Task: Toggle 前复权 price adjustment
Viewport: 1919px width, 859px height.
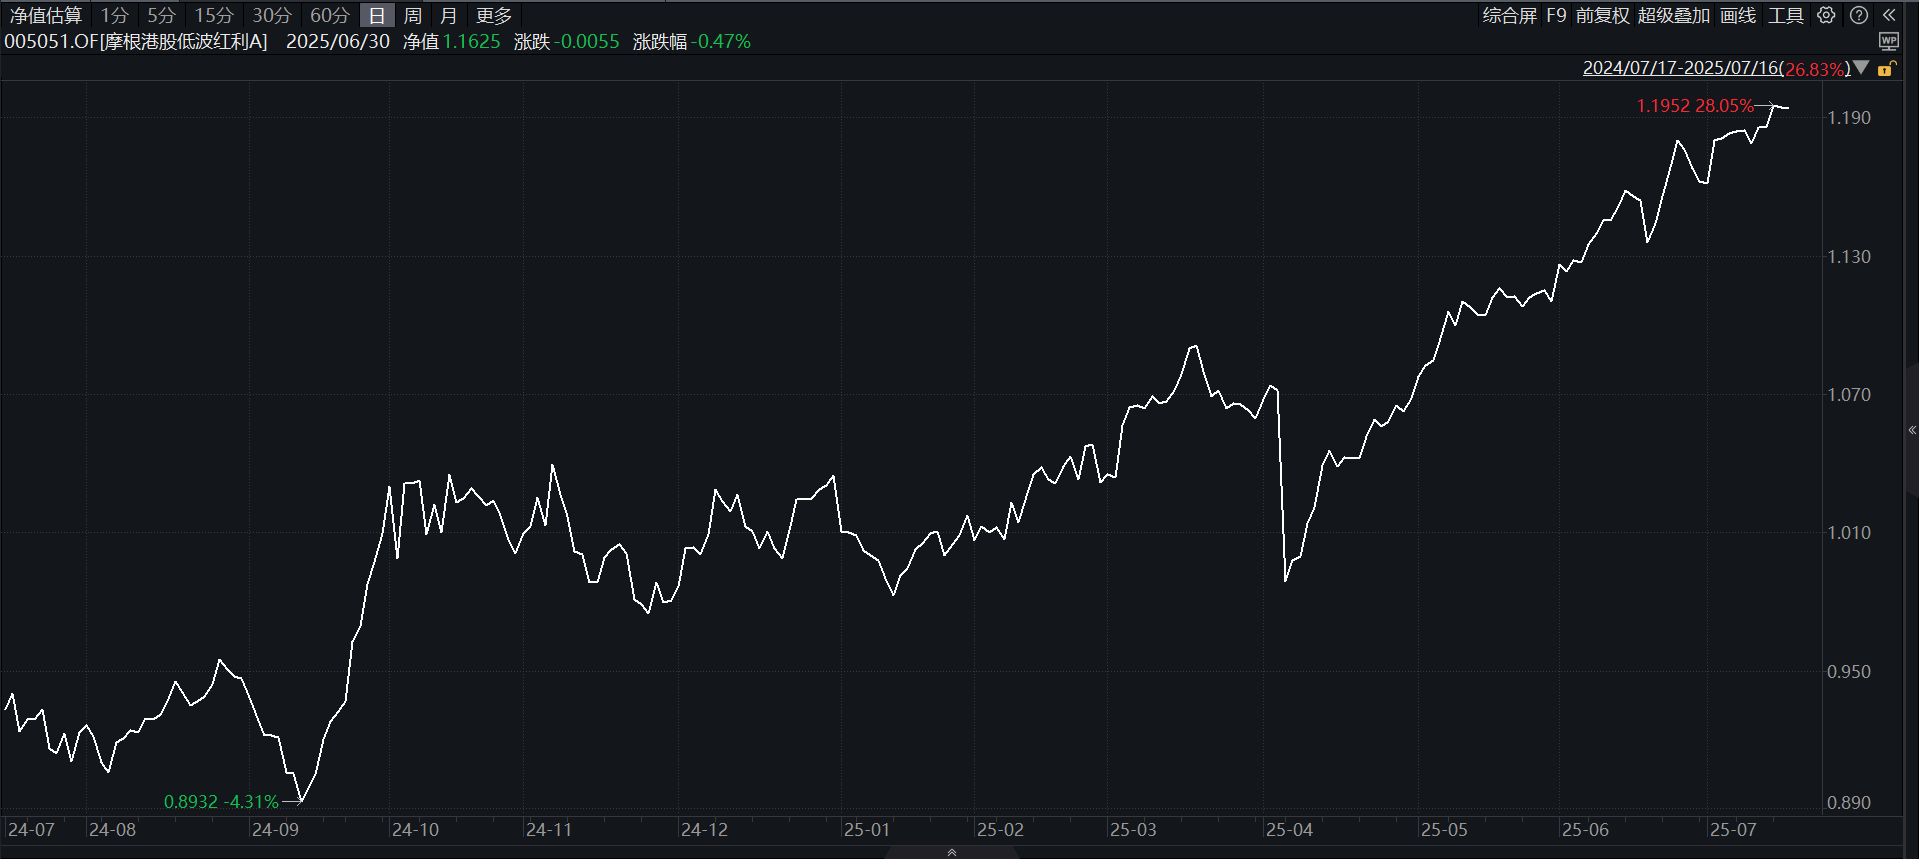Action: 1603,15
